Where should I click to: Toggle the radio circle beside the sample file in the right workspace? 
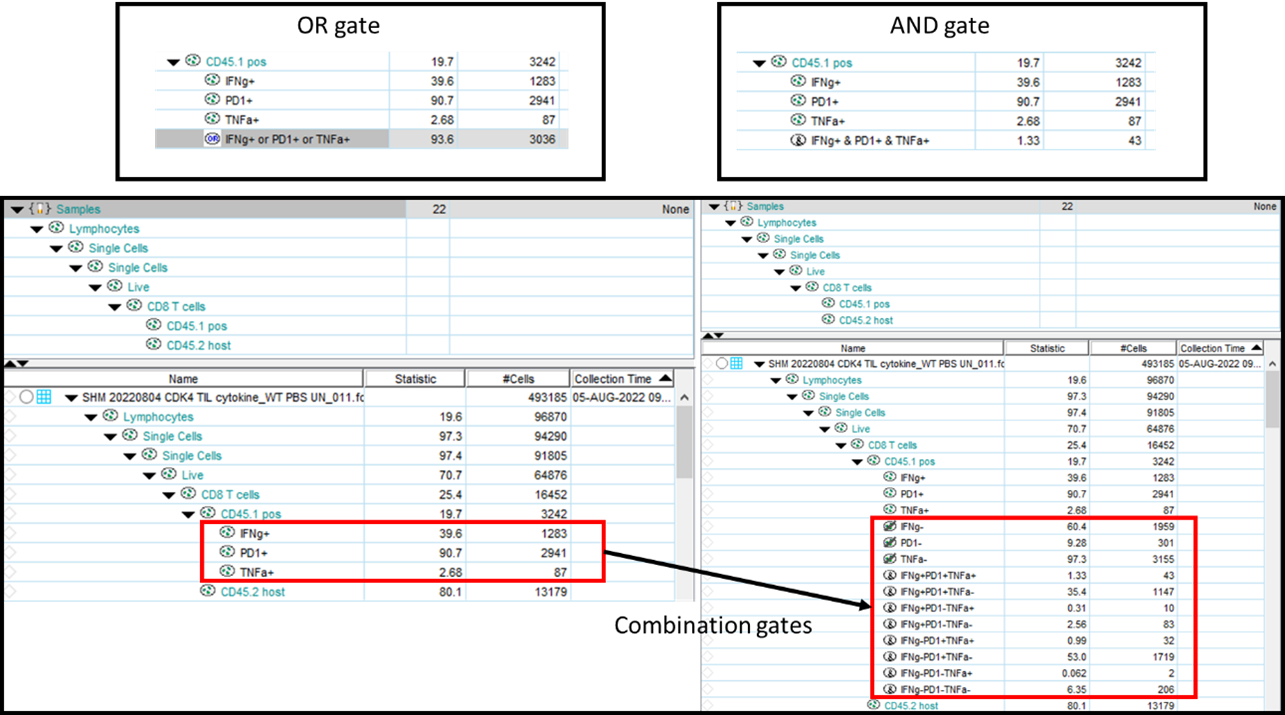click(720, 364)
